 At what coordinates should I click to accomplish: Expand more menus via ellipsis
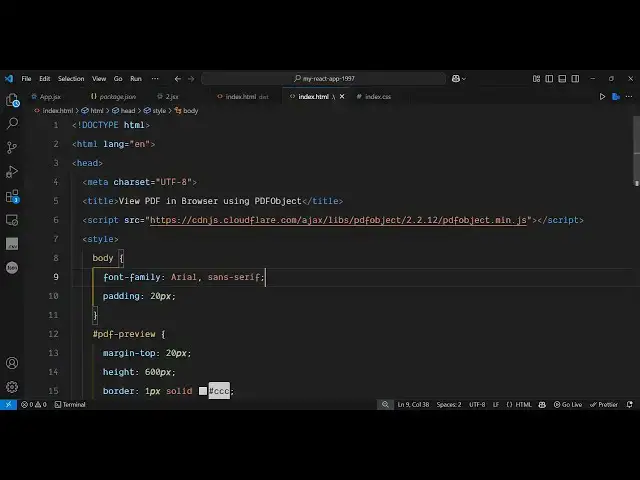click(155, 78)
